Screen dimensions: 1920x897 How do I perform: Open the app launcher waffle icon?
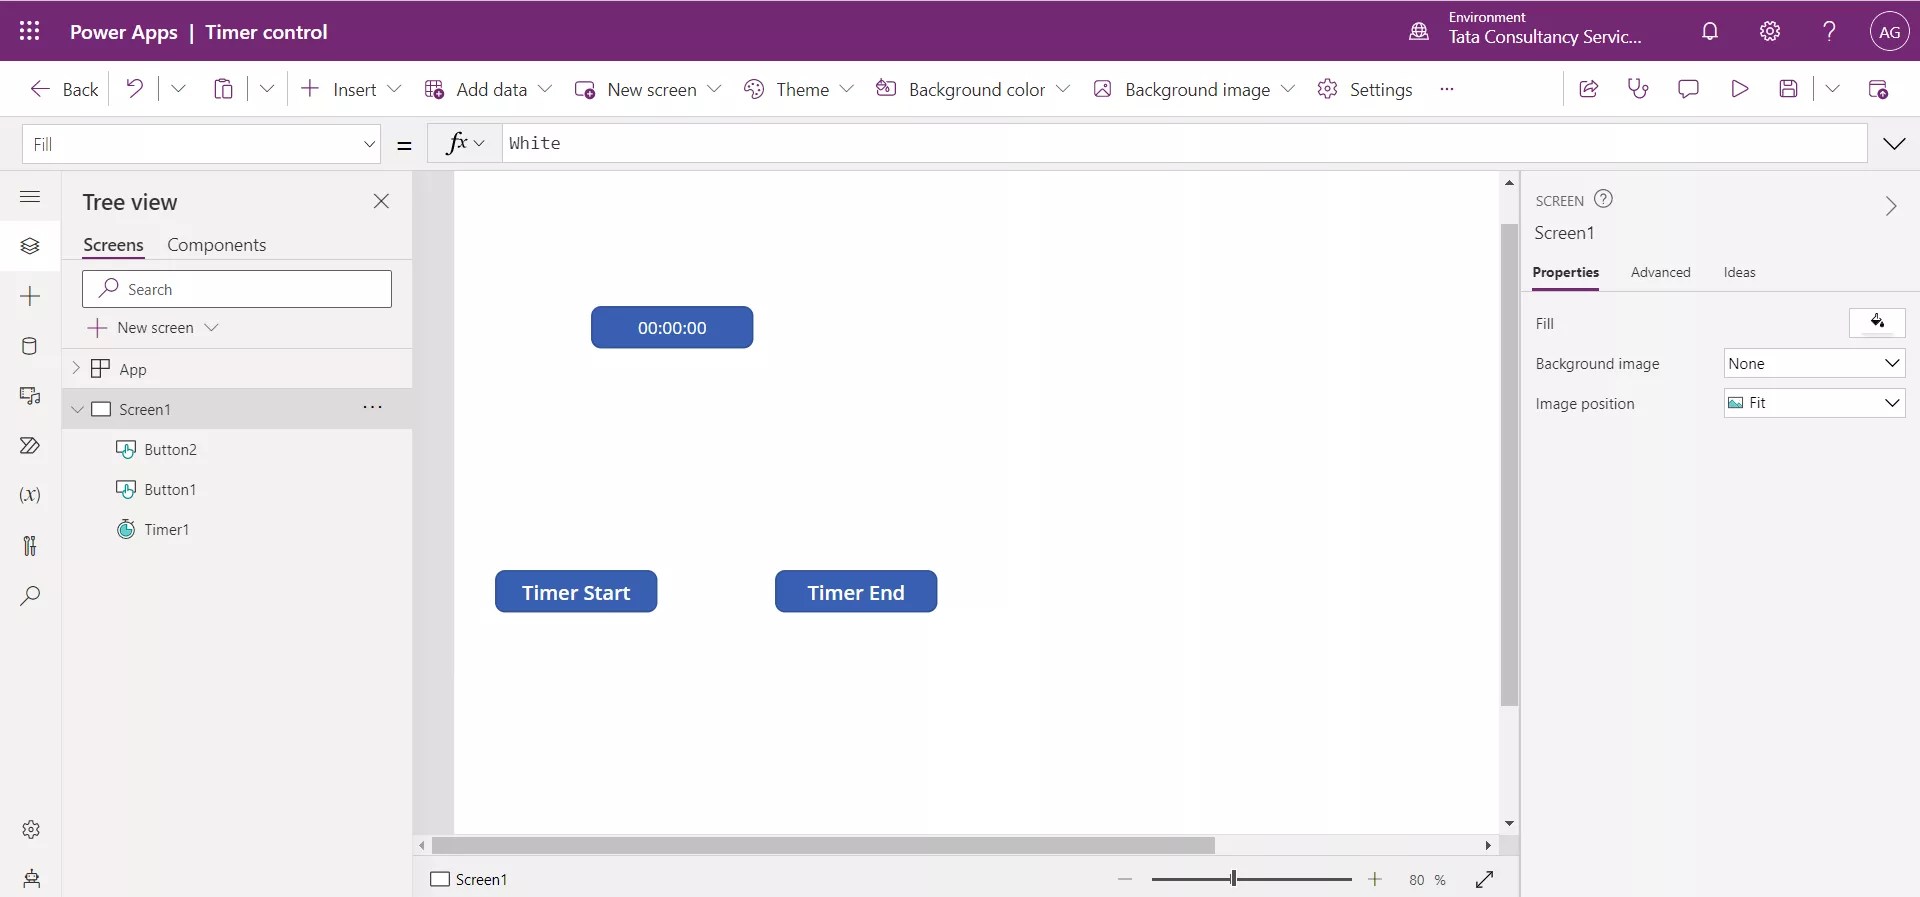(29, 31)
